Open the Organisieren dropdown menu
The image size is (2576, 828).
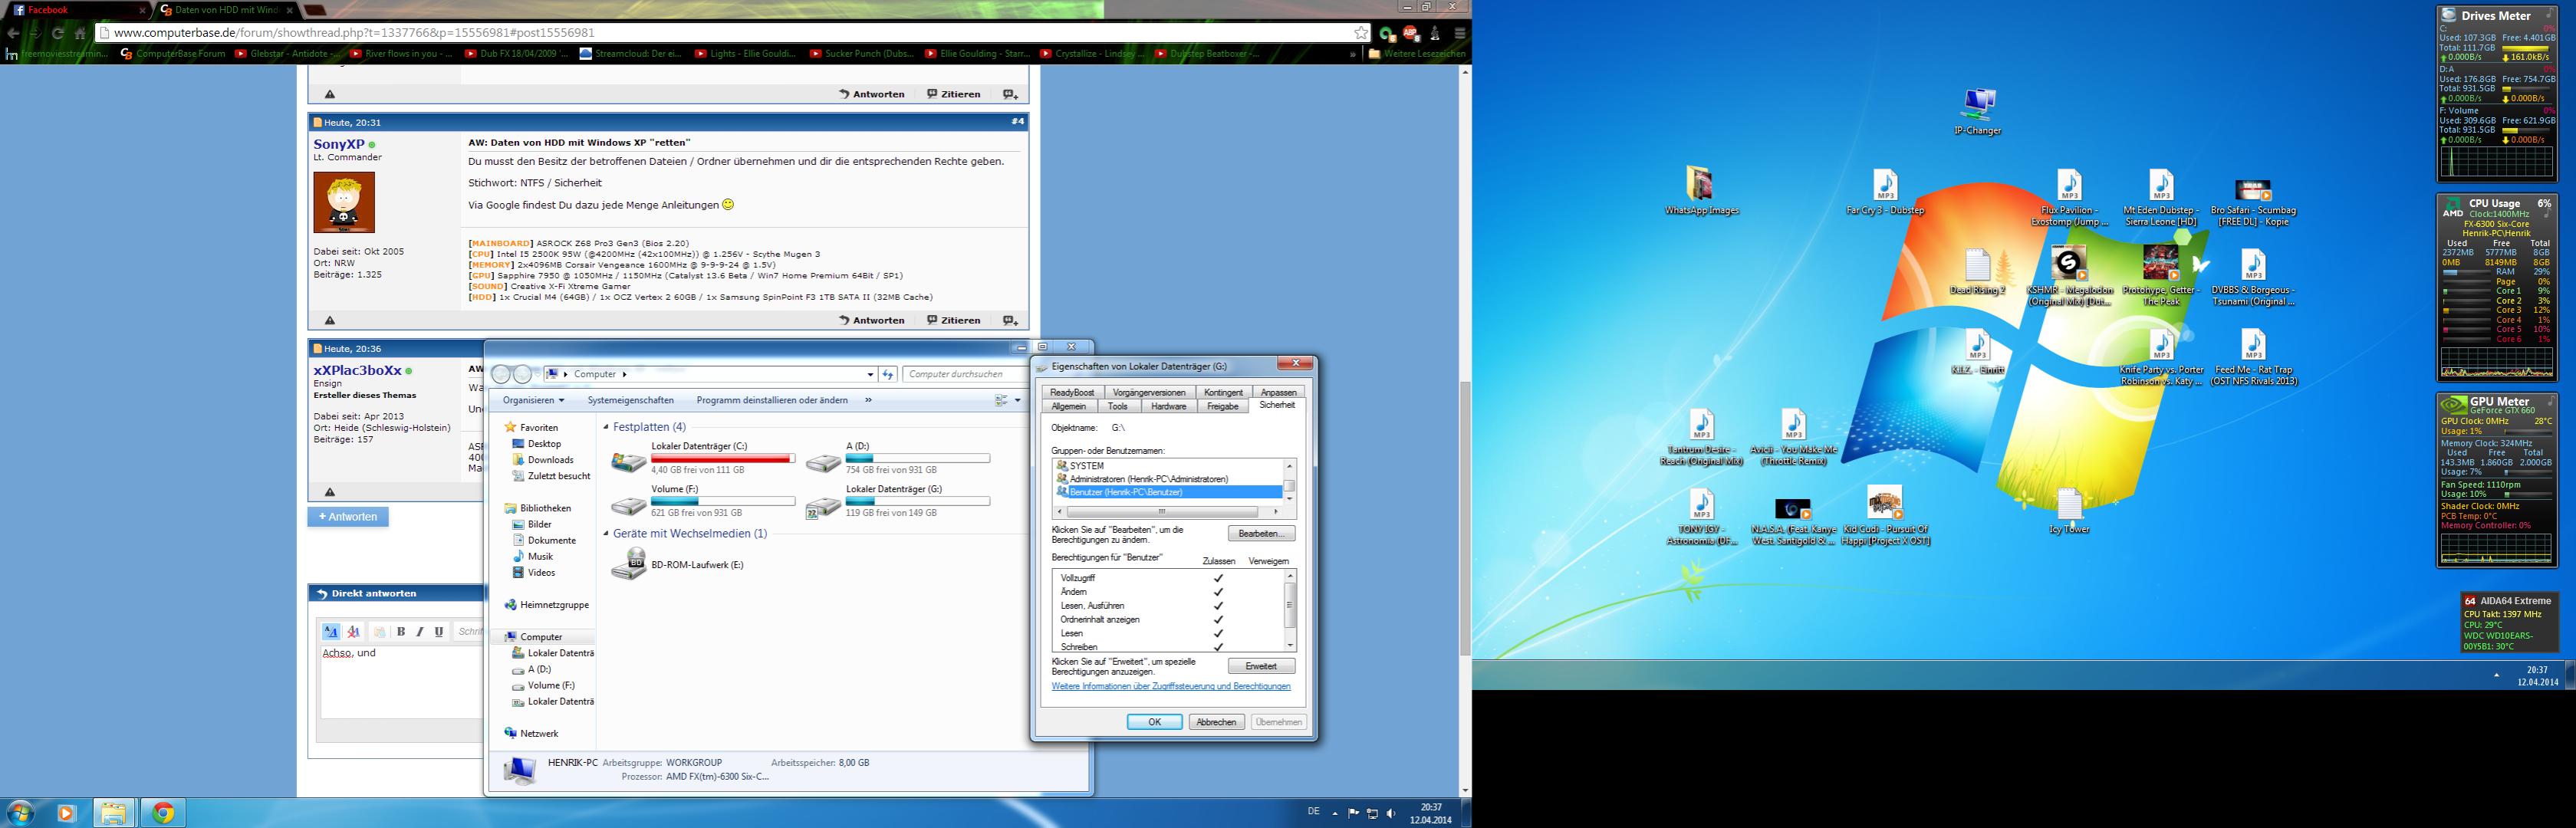point(533,400)
